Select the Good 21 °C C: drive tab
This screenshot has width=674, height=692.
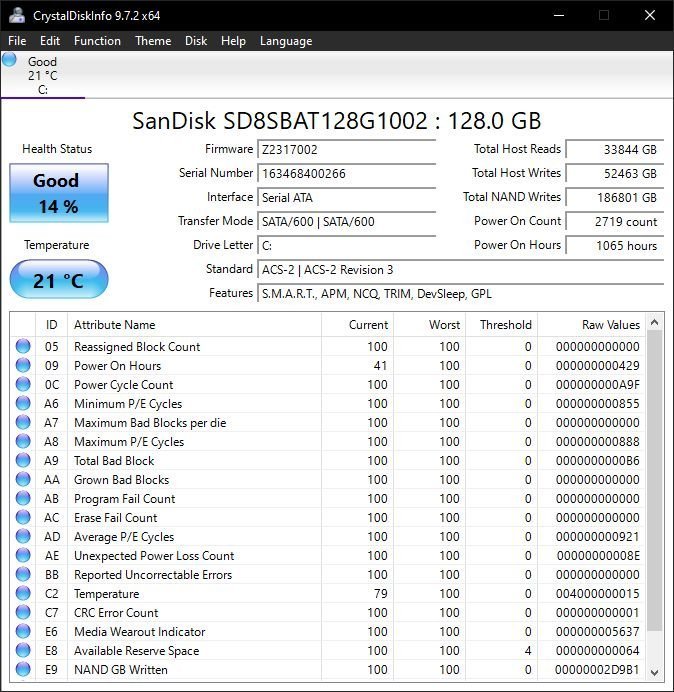pyautogui.click(x=42, y=75)
